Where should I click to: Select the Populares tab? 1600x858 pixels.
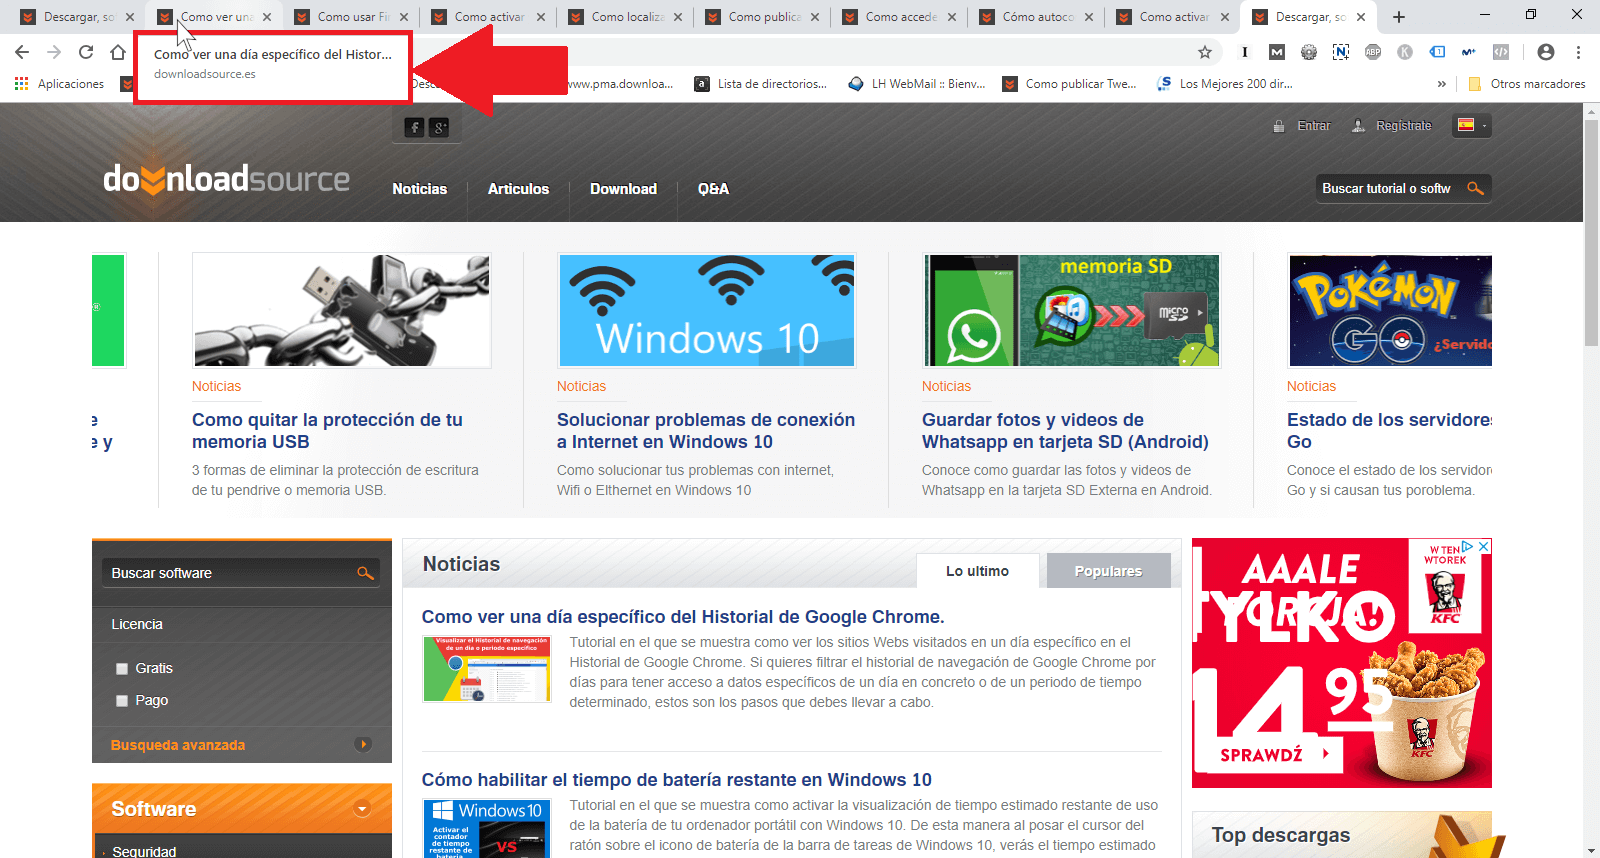pyautogui.click(x=1108, y=571)
